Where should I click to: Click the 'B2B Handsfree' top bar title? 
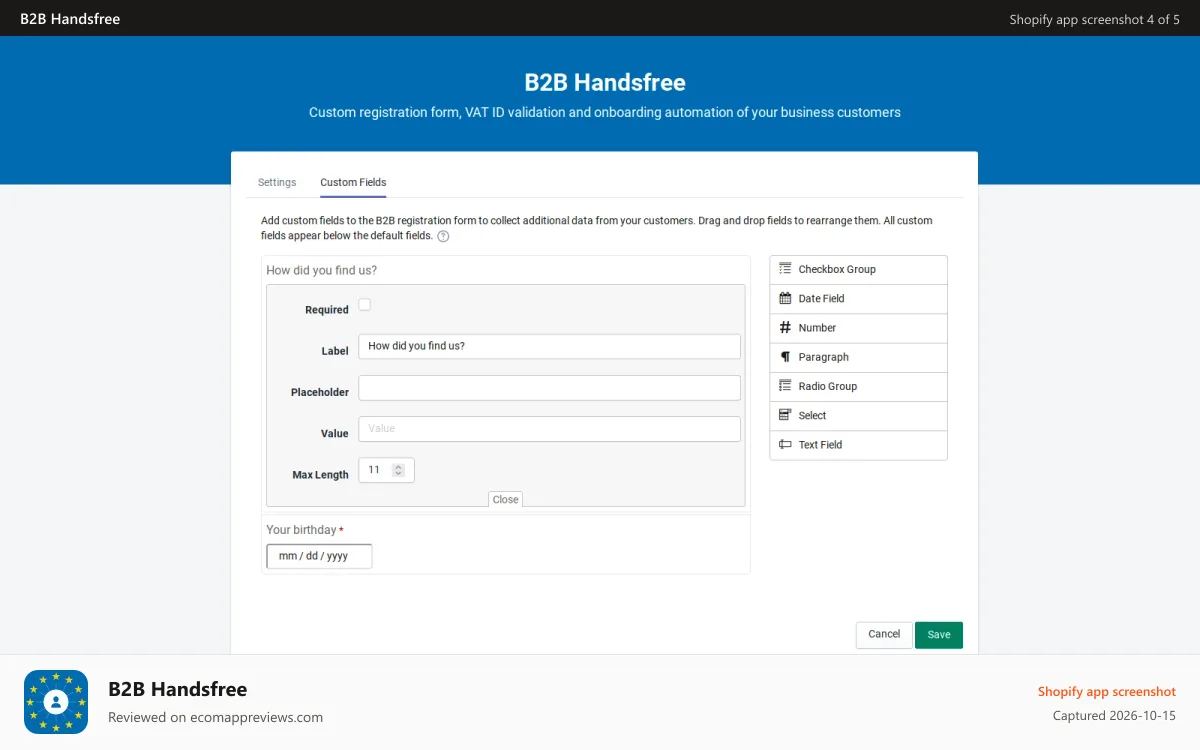coord(70,18)
